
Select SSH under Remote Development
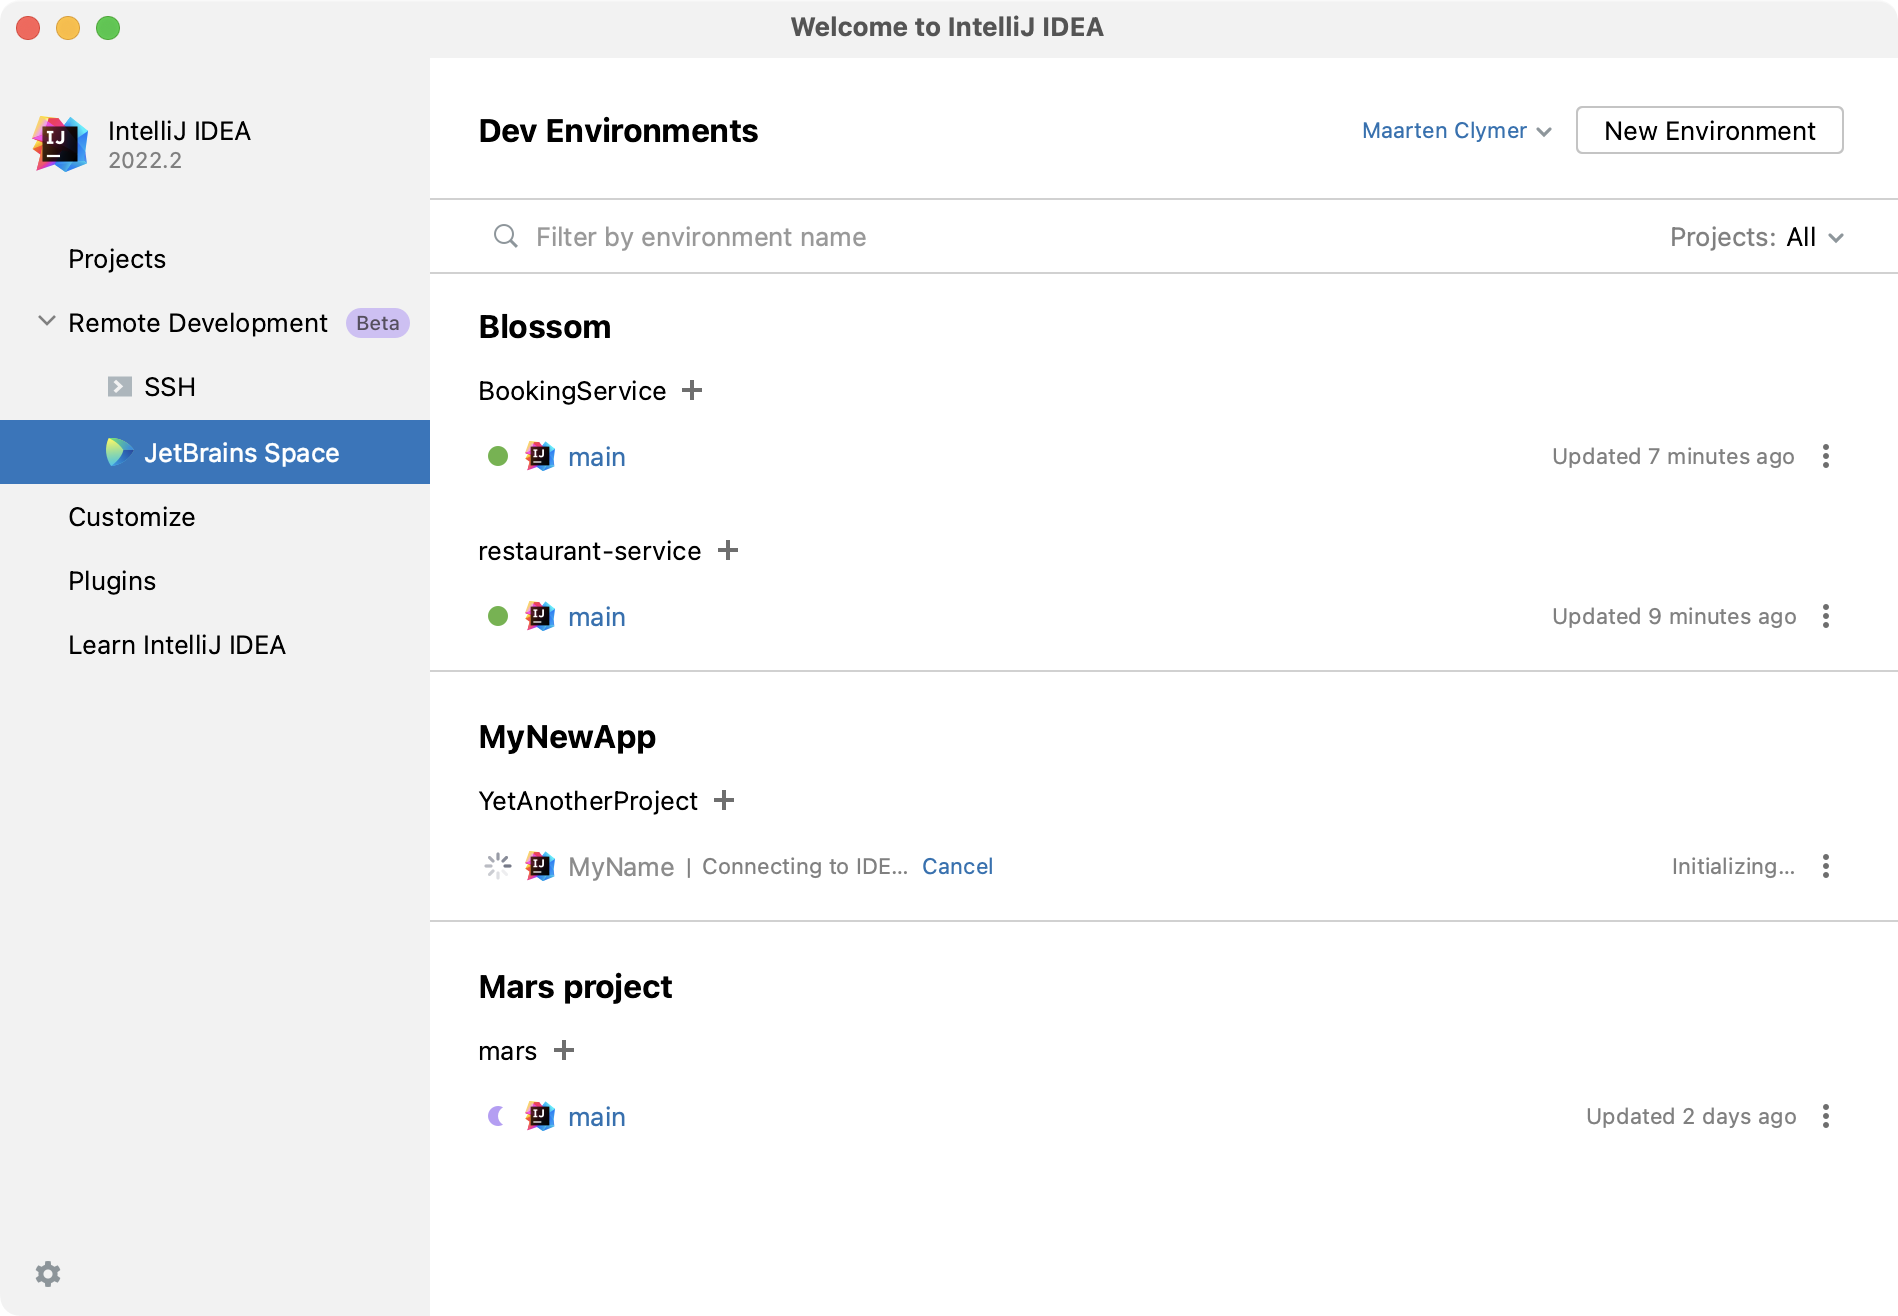click(x=170, y=387)
